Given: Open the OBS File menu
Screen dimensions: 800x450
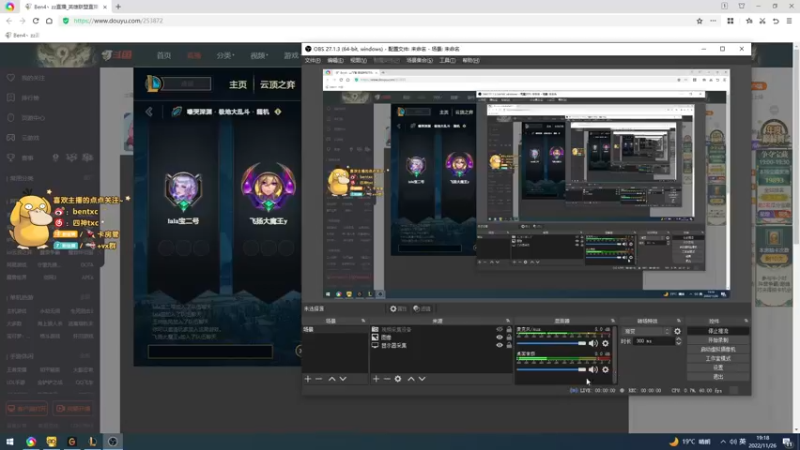Looking at the screenshot, I should (312, 60).
